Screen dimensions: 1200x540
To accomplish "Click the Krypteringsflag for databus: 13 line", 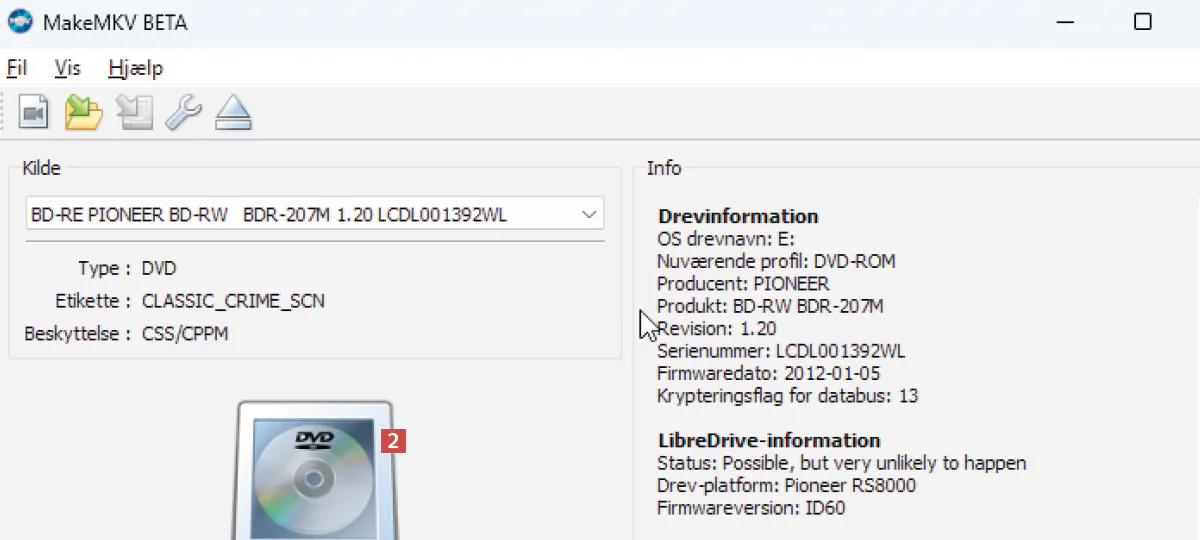I will pyautogui.click(x=787, y=396).
